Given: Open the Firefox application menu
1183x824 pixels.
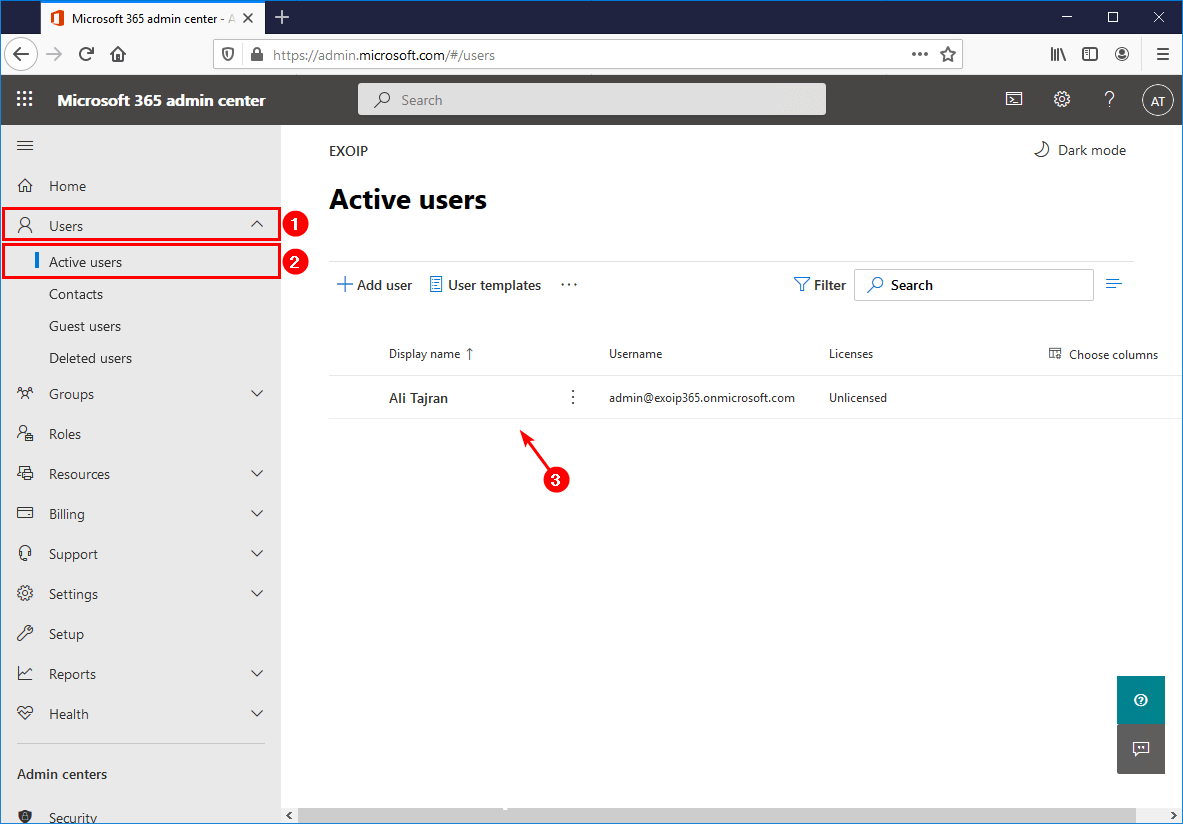Looking at the screenshot, I should (x=1162, y=54).
